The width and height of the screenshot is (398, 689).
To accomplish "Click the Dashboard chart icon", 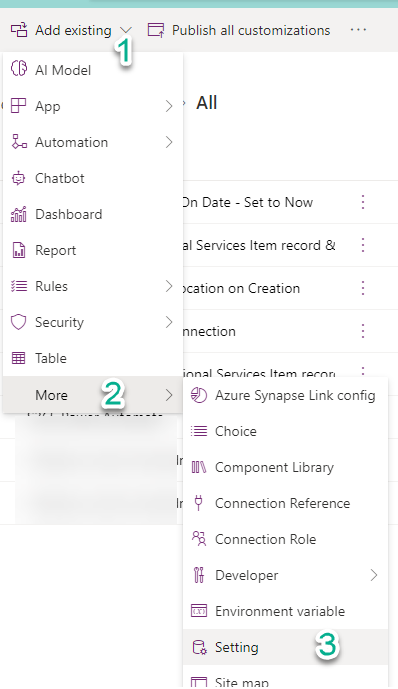I will coord(18,214).
